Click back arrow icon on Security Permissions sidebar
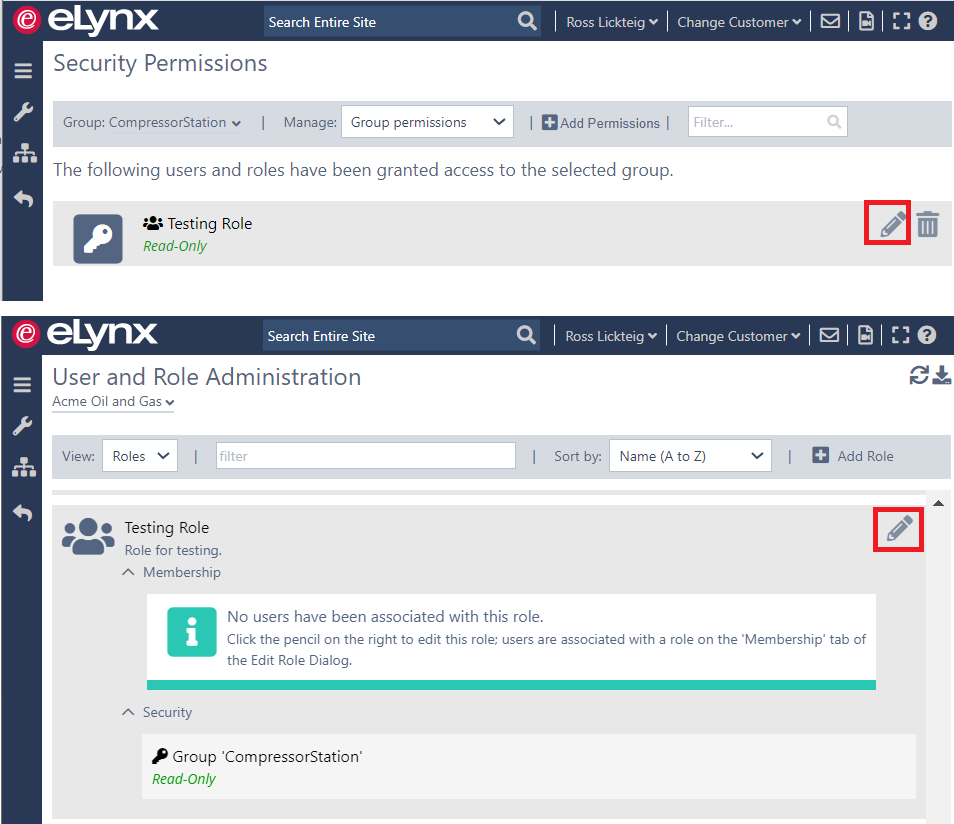 [23, 199]
